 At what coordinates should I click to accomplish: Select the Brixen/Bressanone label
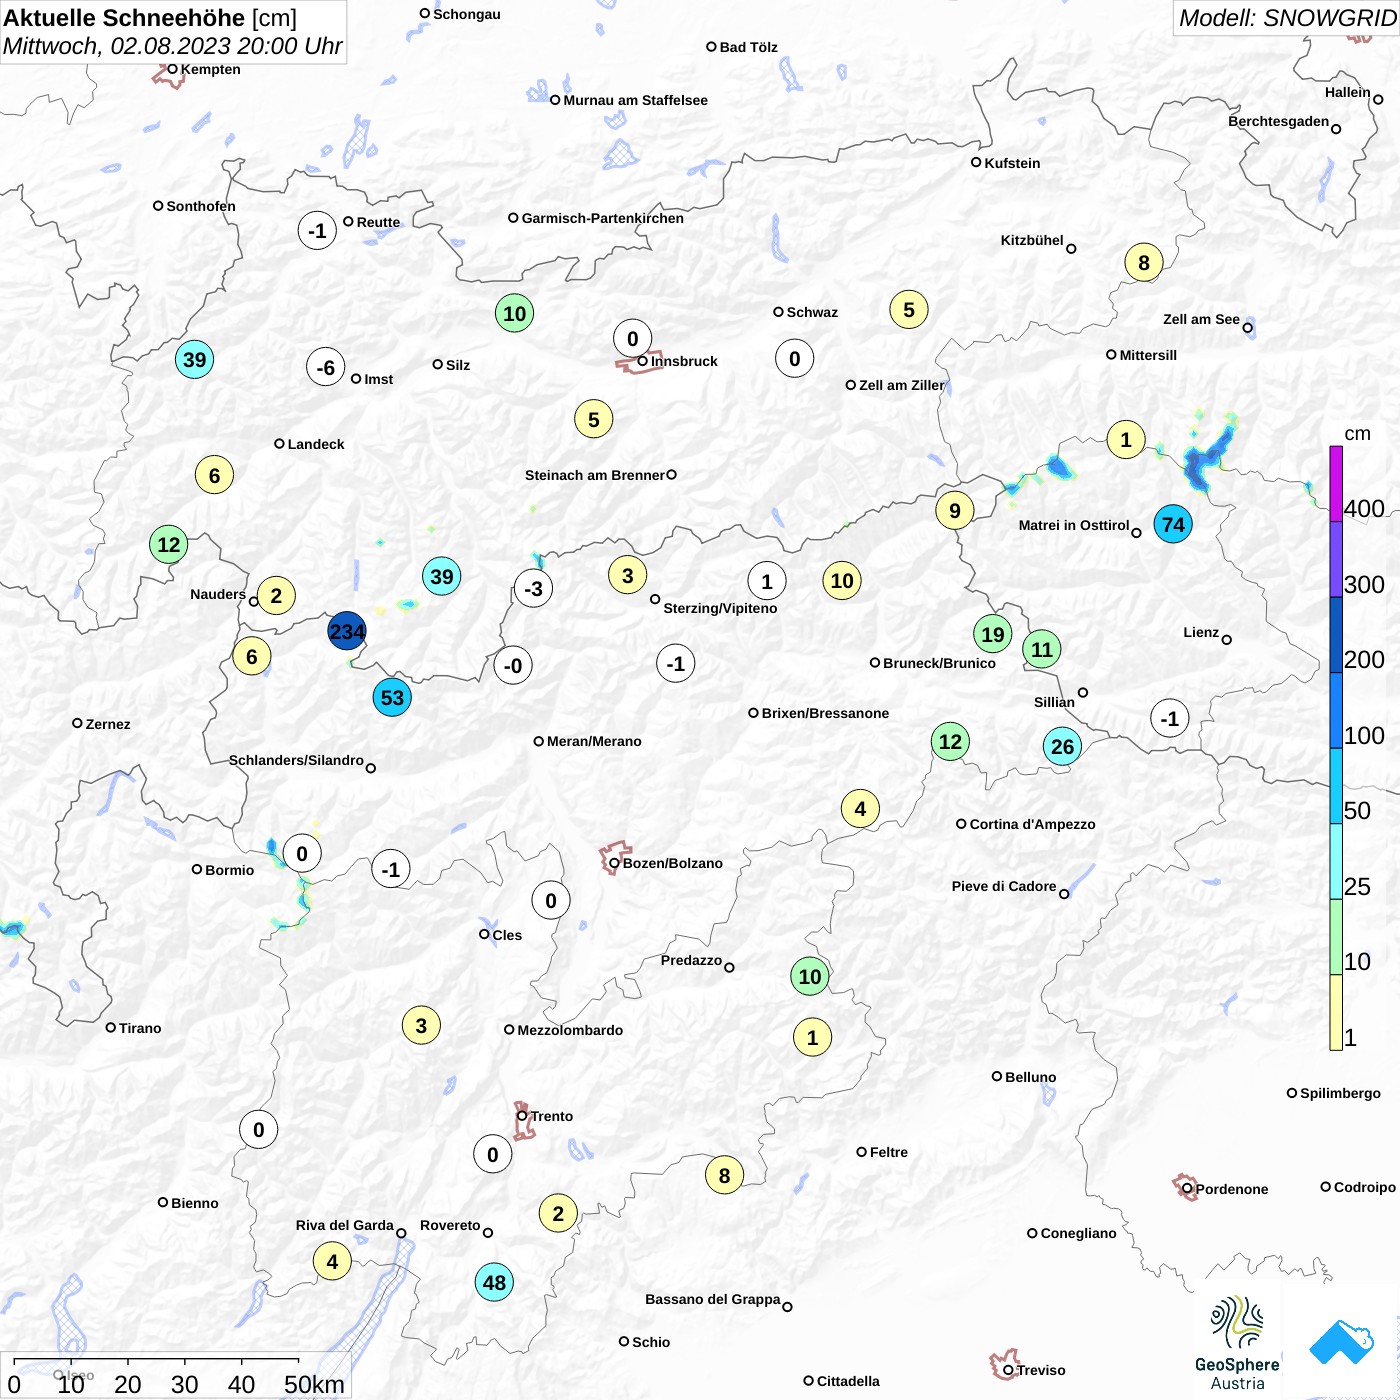coord(825,713)
